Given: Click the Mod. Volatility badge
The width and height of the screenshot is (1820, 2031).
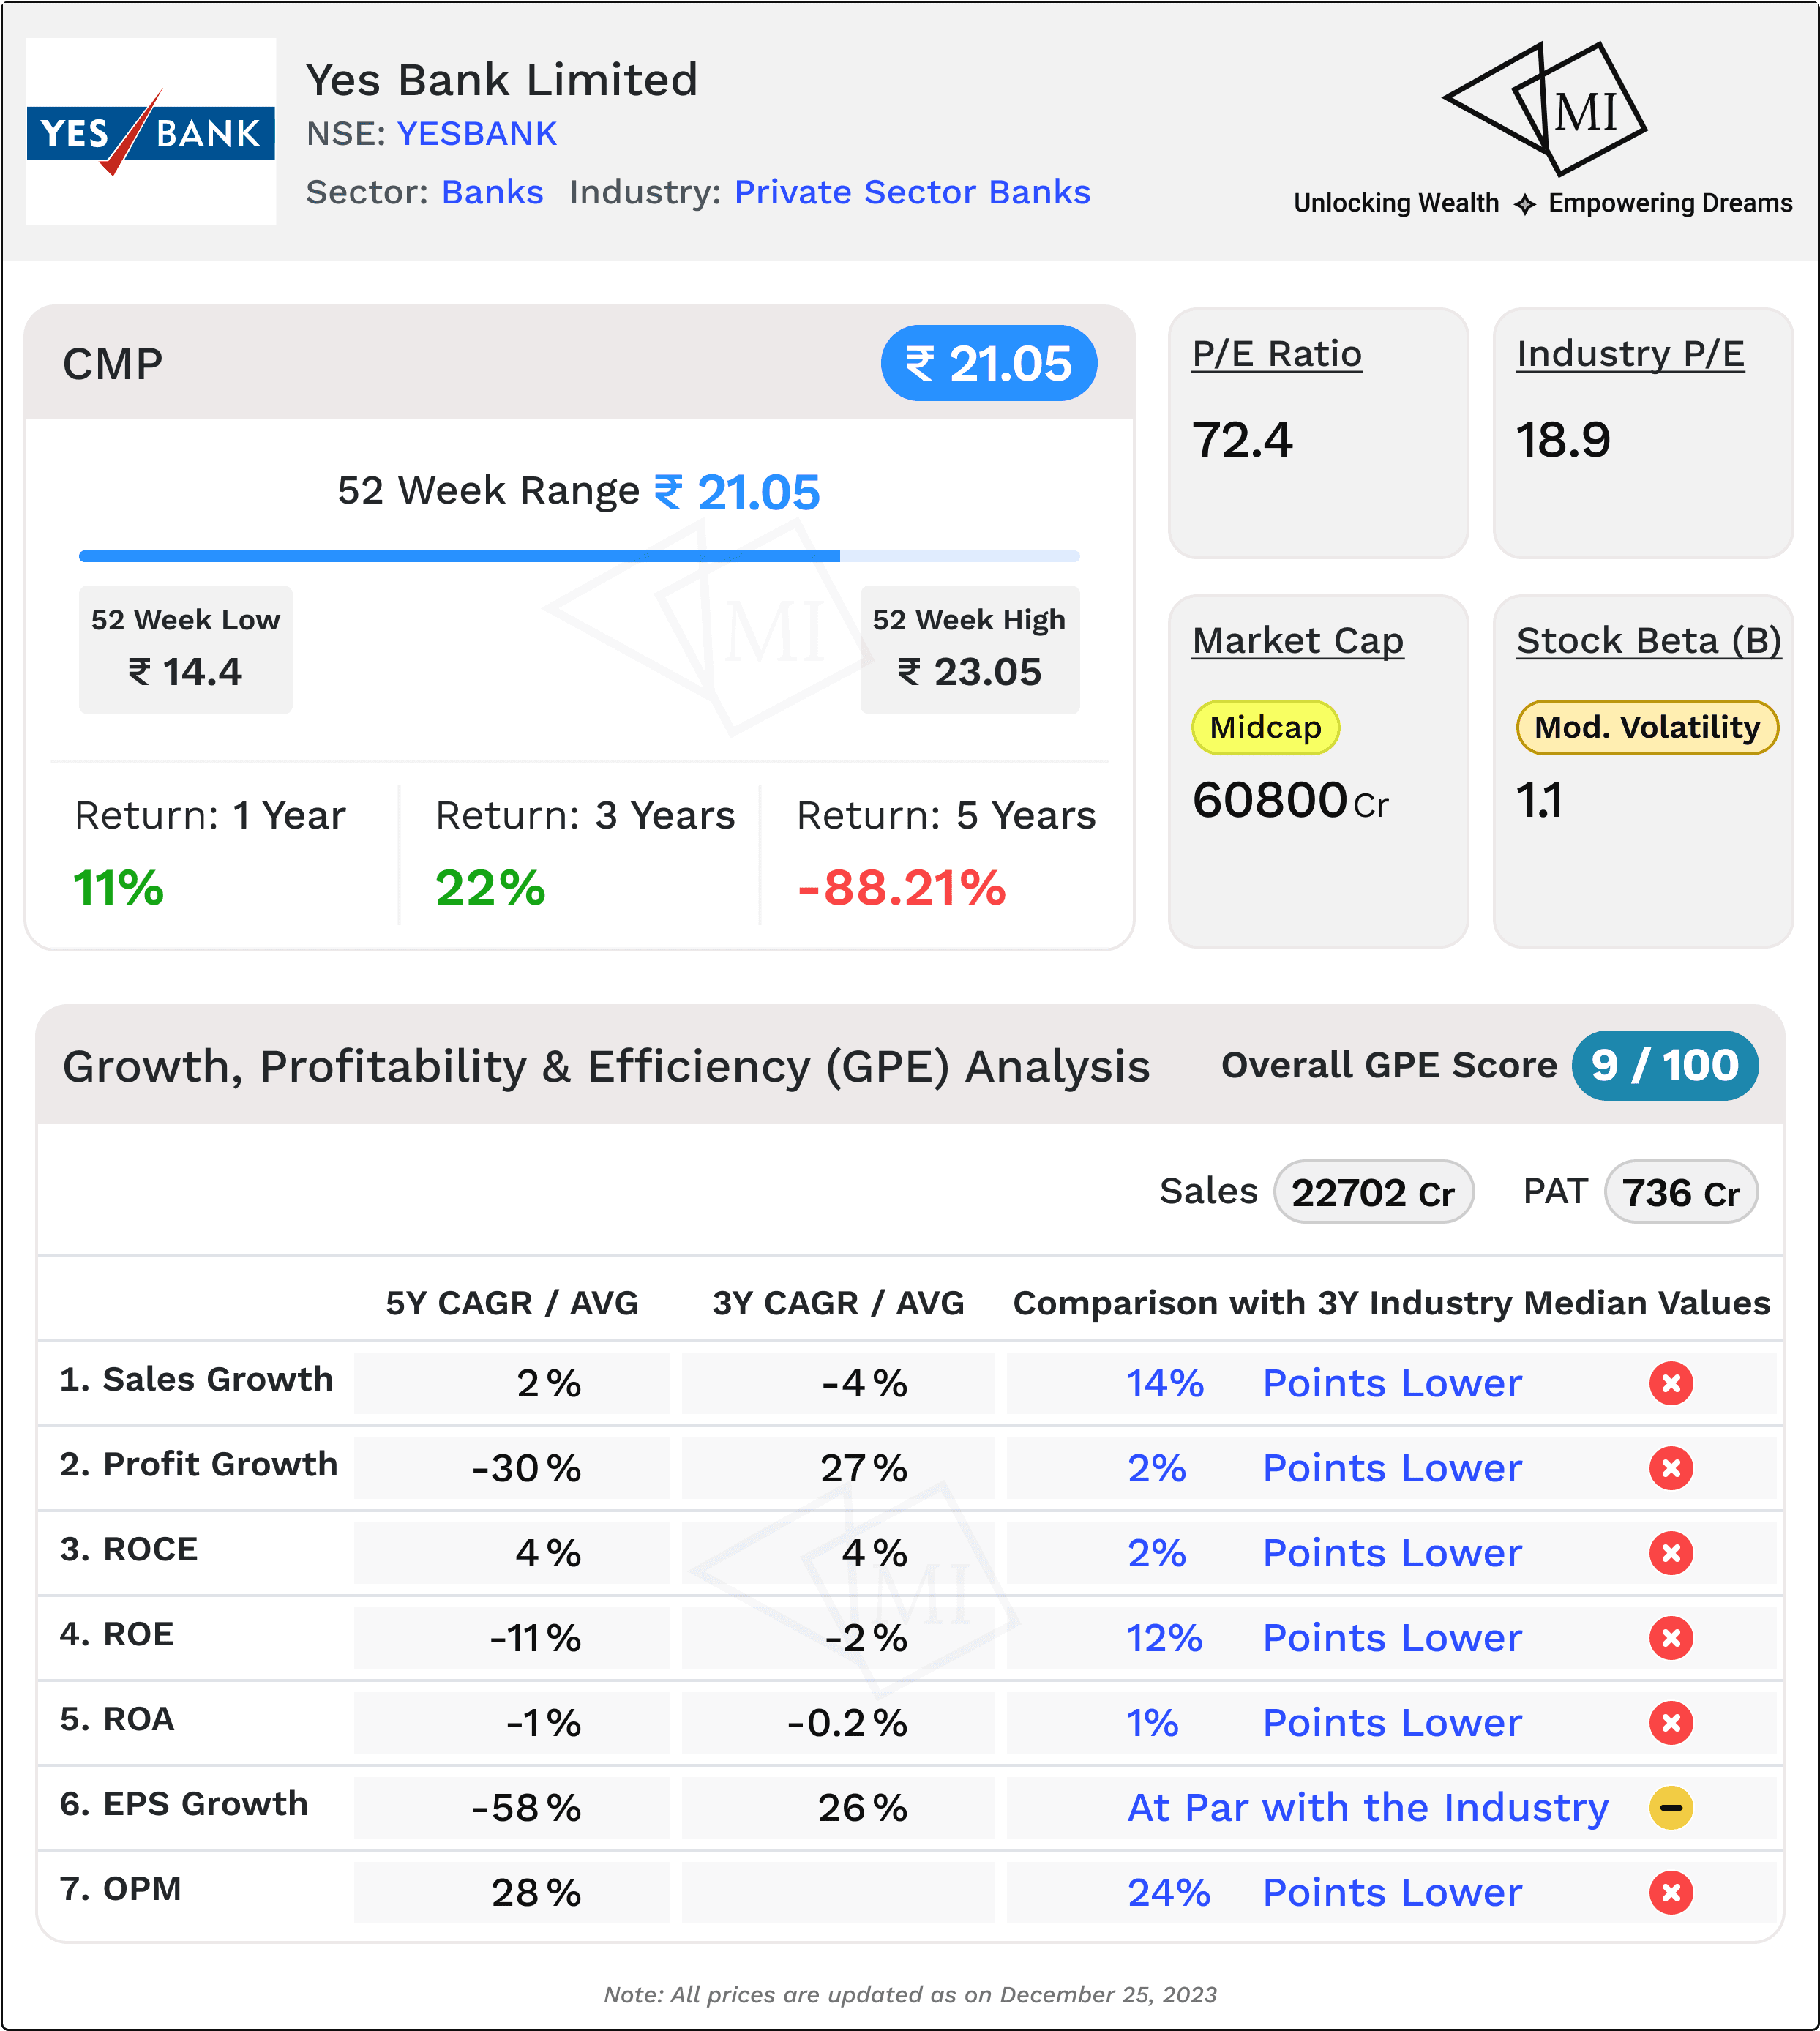Looking at the screenshot, I should tap(1647, 727).
